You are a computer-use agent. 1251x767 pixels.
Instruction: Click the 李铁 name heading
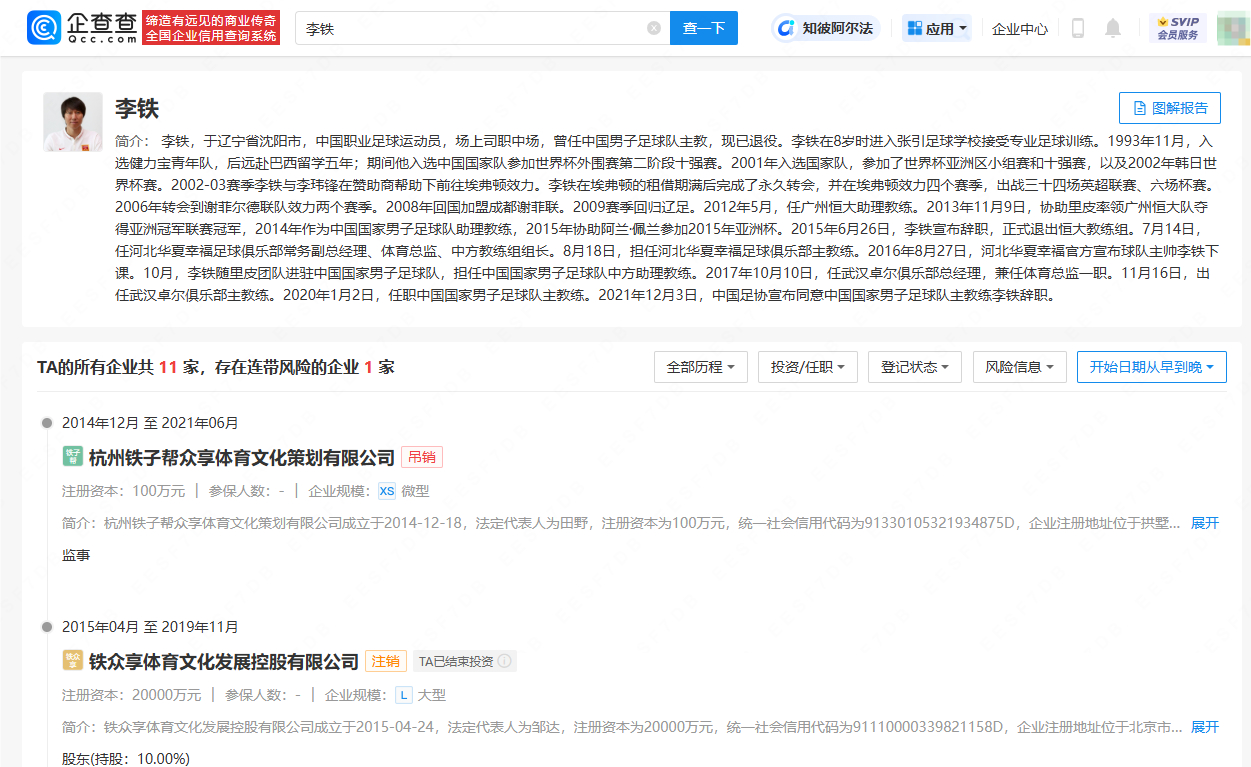[x=137, y=108]
